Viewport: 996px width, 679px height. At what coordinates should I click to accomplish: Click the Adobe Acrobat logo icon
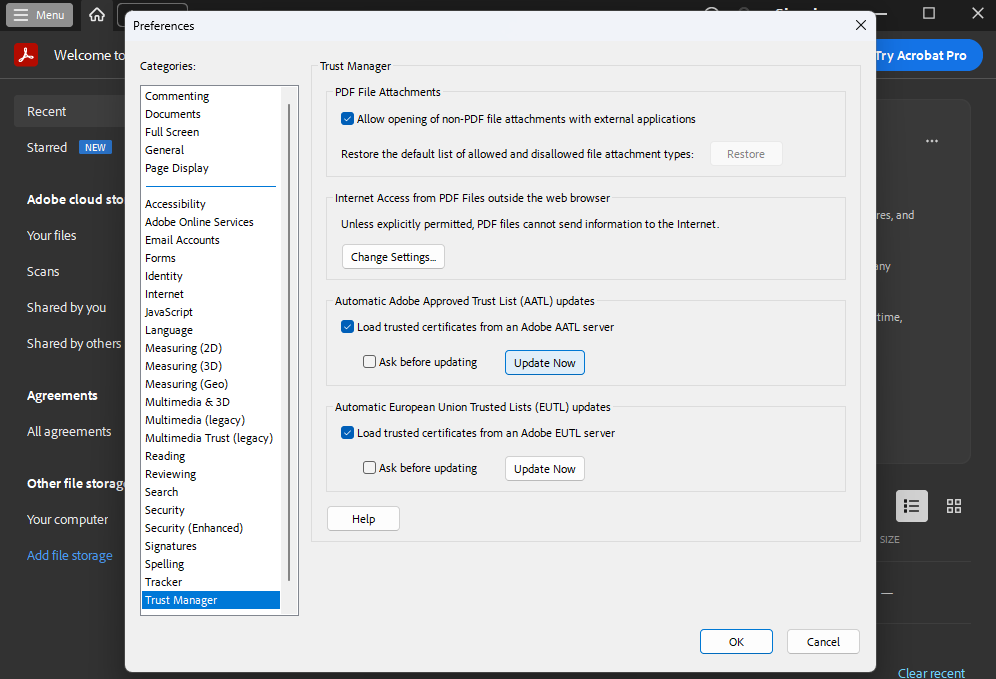coord(26,55)
